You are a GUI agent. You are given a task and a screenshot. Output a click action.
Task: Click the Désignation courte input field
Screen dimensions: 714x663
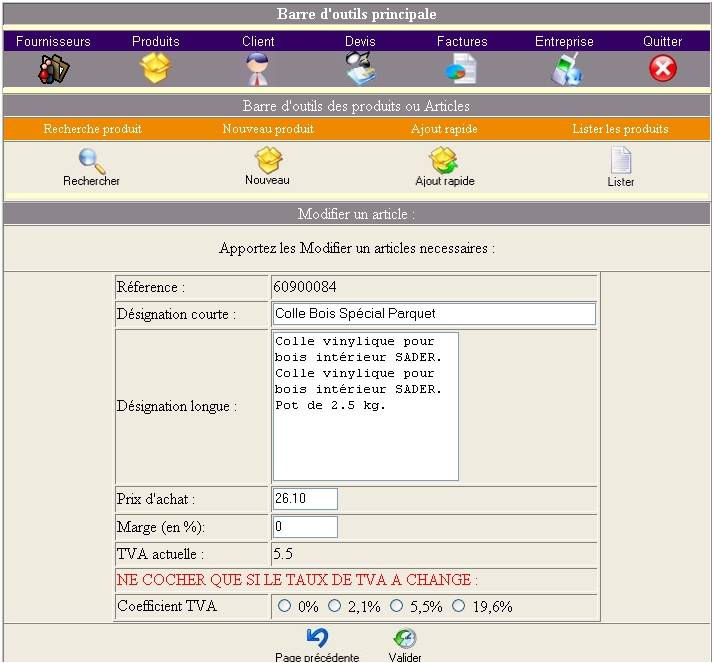pyautogui.click(x=434, y=314)
